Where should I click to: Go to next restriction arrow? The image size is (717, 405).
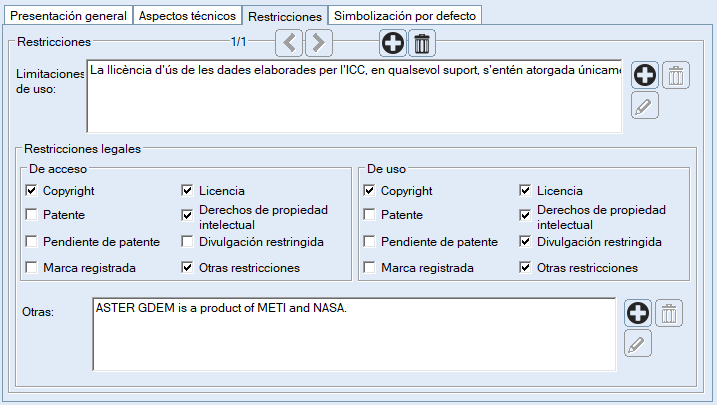(x=318, y=43)
